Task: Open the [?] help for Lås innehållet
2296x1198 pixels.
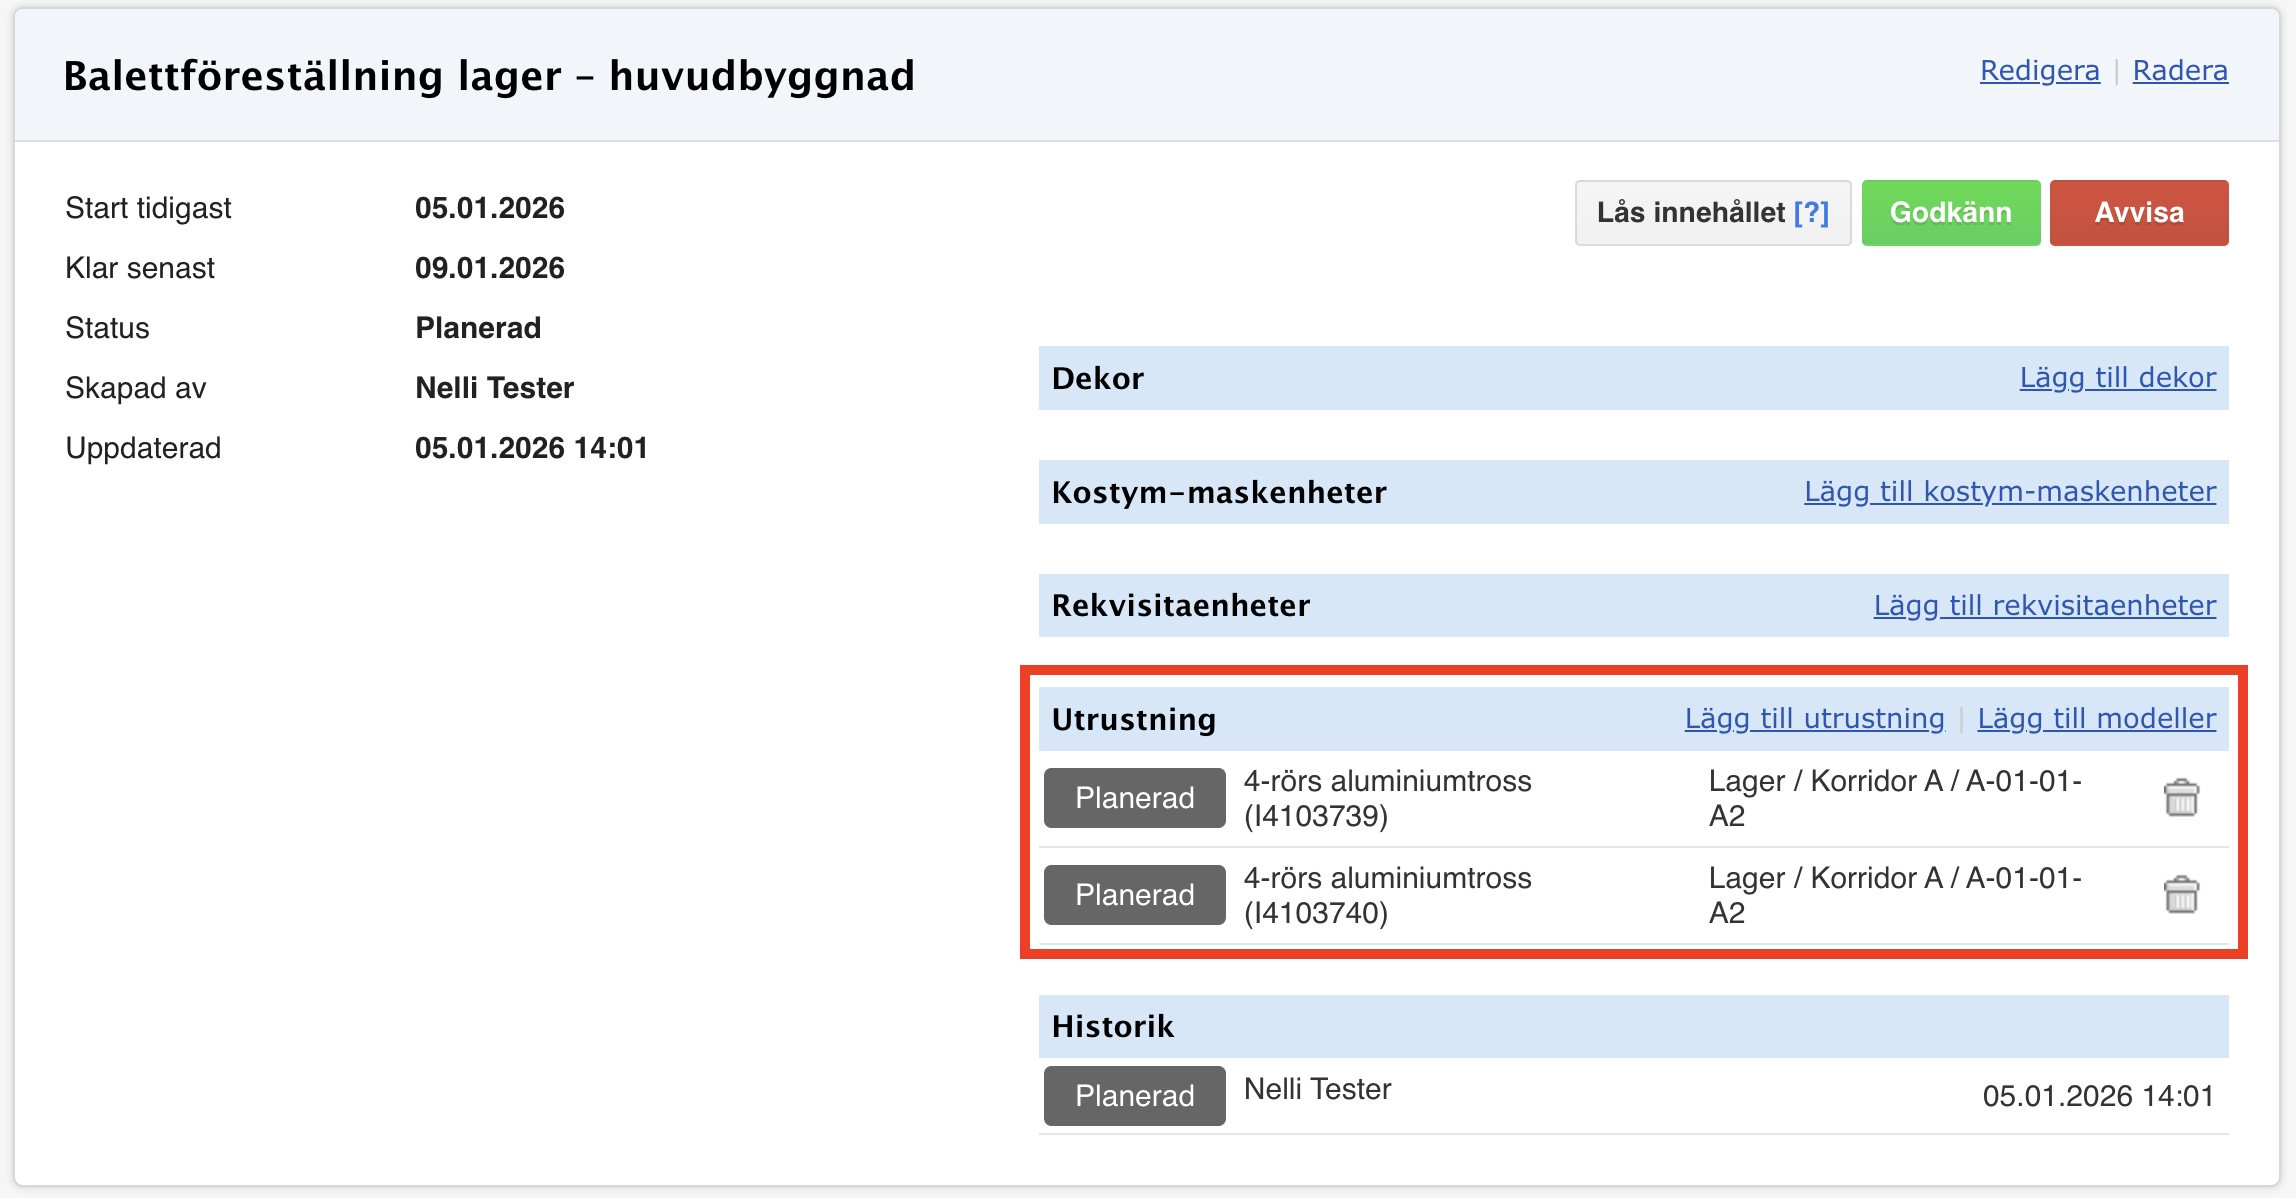Action: (x=1811, y=213)
